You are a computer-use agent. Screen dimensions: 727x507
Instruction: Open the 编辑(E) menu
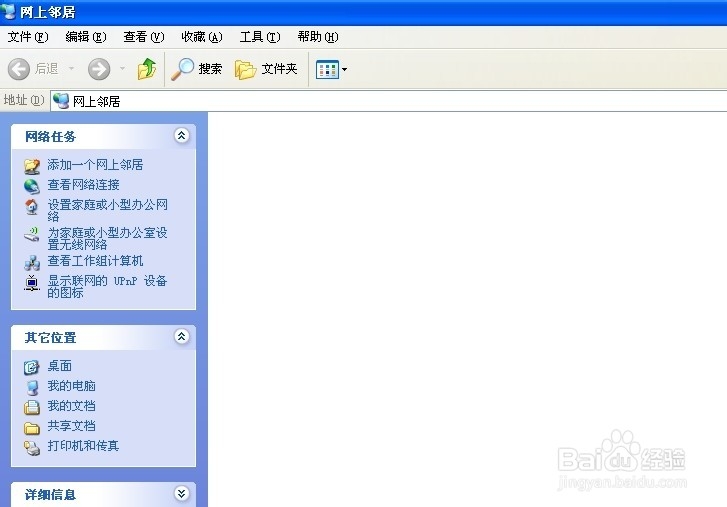(86, 37)
